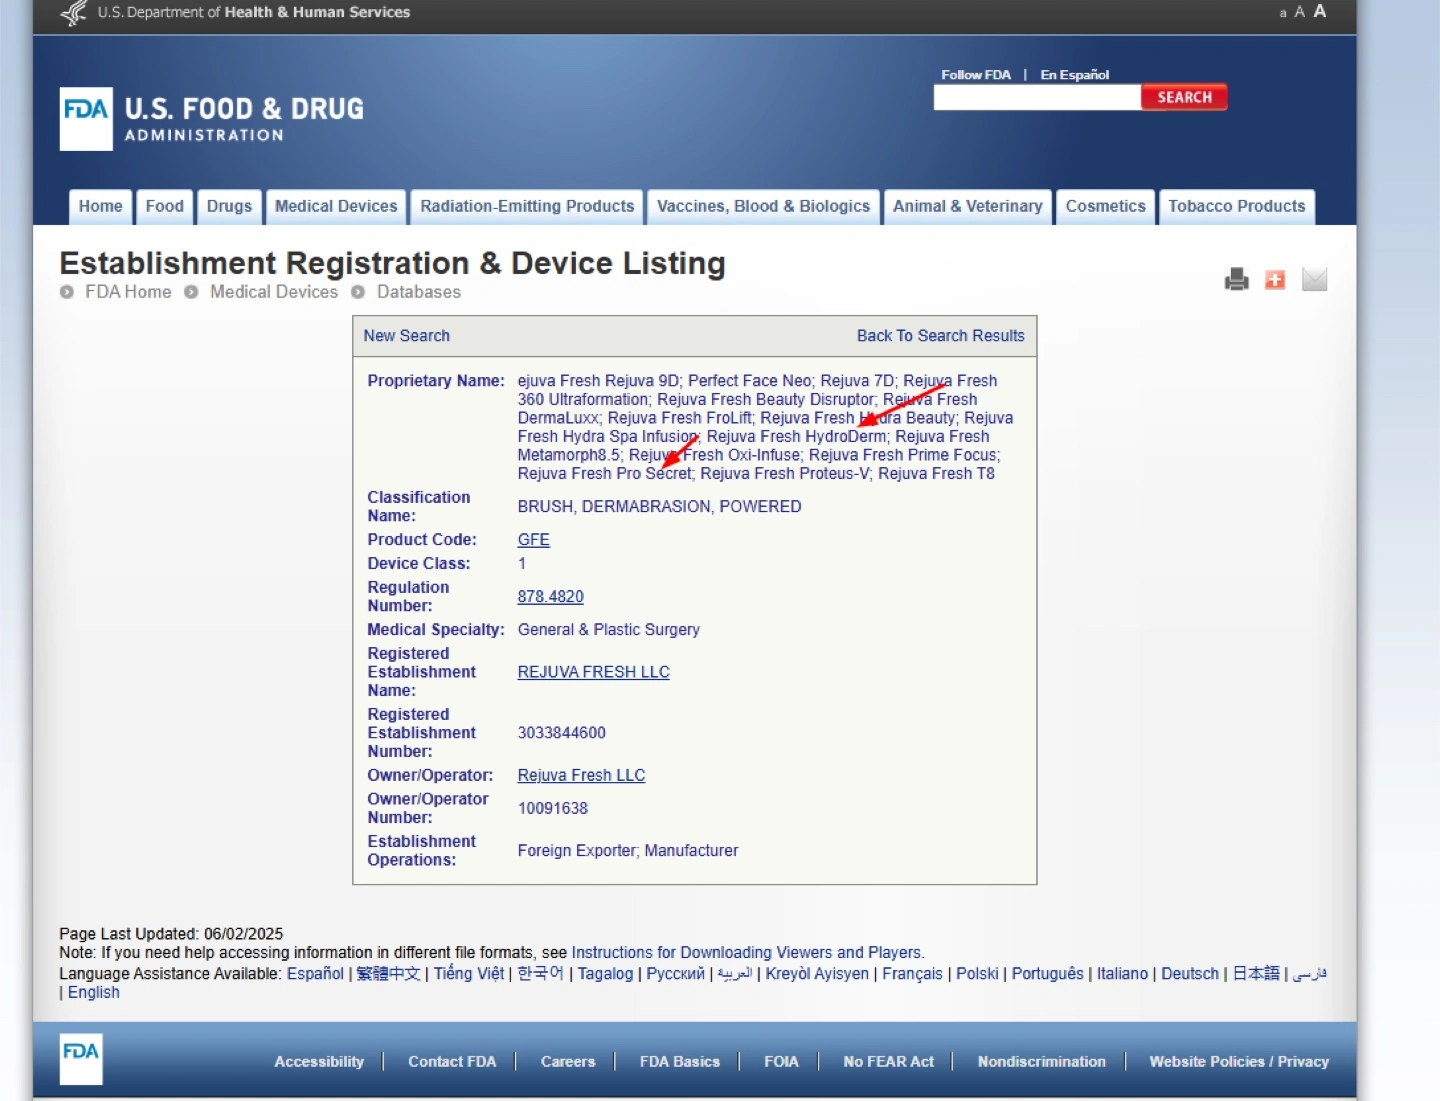The image size is (1440, 1101).
Task: Click the New Search link
Action: tap(406, 336)
